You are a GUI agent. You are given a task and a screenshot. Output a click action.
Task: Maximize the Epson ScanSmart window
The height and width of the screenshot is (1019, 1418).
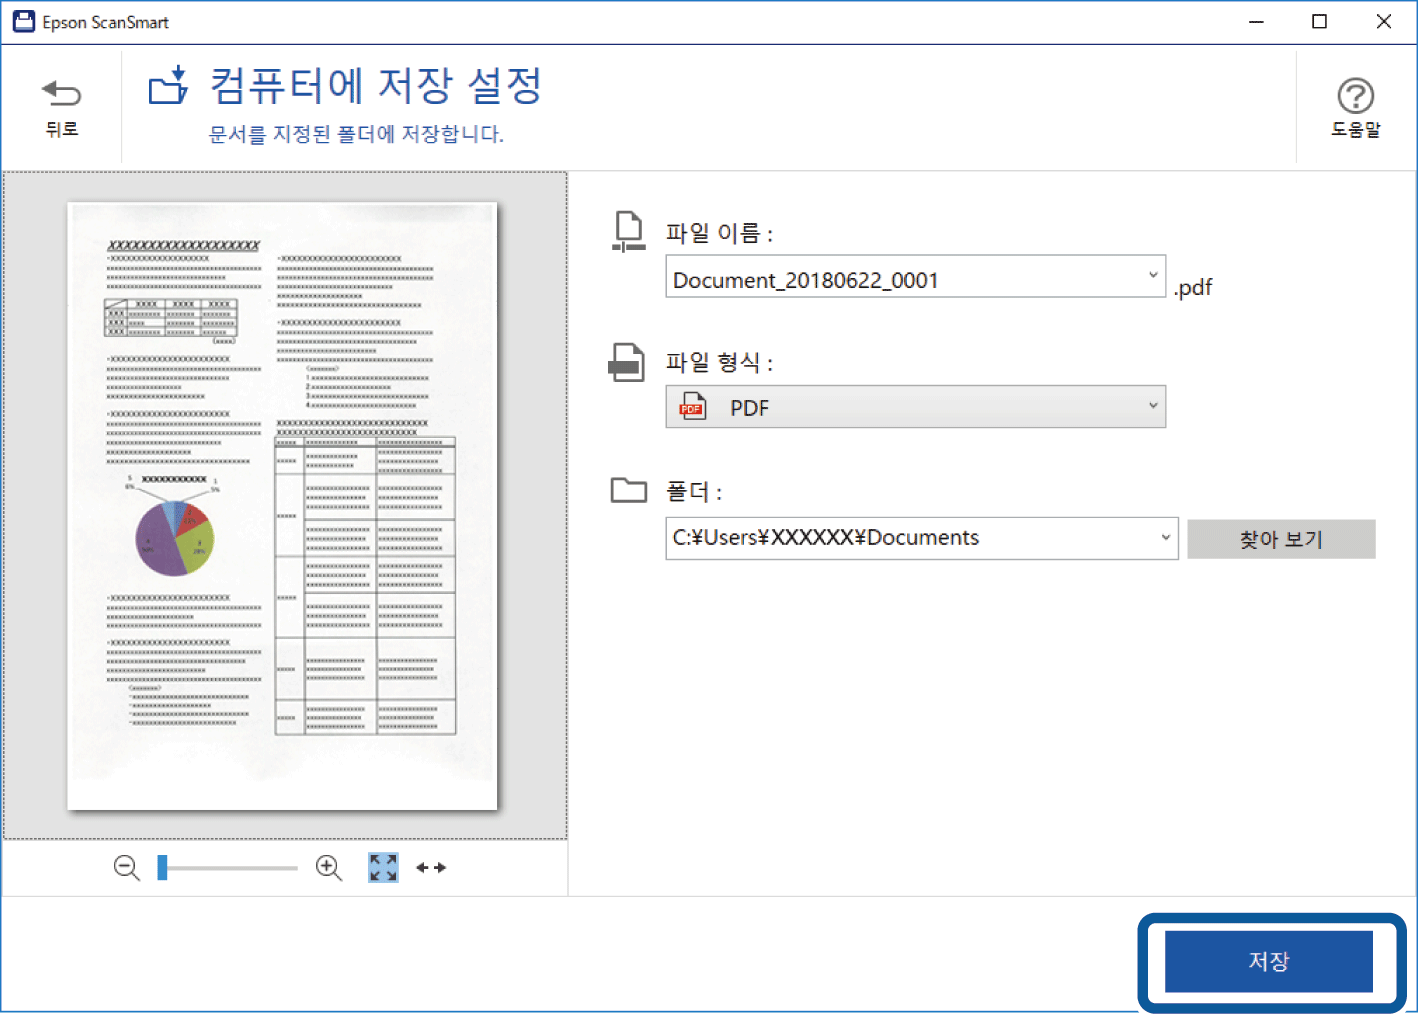click(1319, 22)
